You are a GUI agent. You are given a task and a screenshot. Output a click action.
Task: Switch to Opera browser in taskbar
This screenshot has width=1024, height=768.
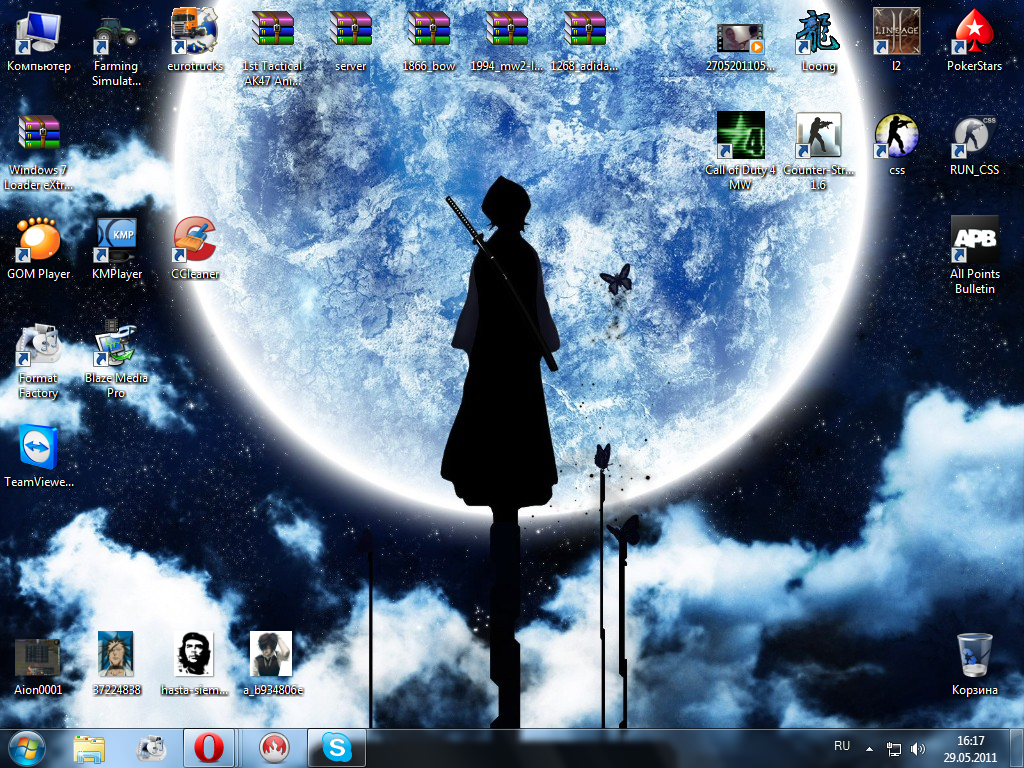click(208, 748)
